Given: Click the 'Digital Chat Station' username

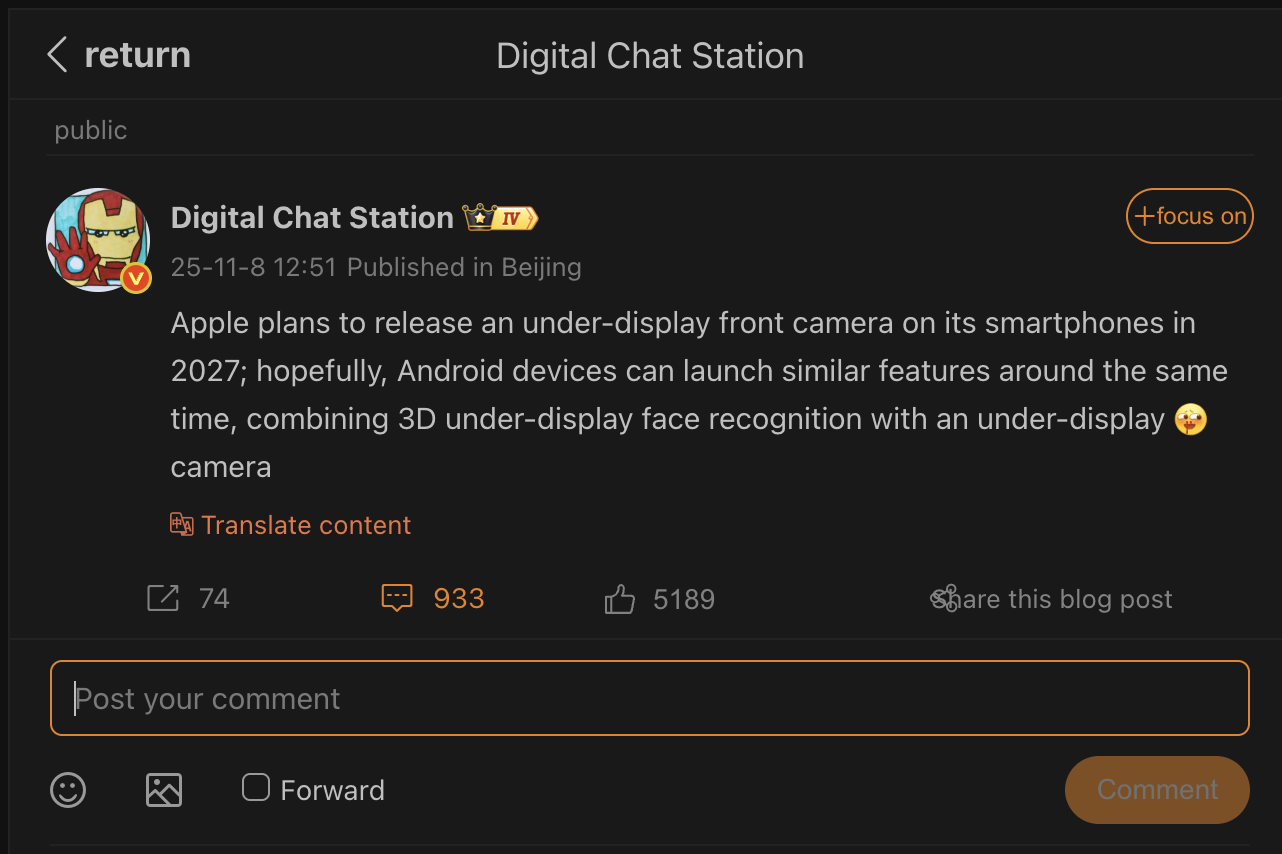Looking at the screenshot, I should [311, 217].
